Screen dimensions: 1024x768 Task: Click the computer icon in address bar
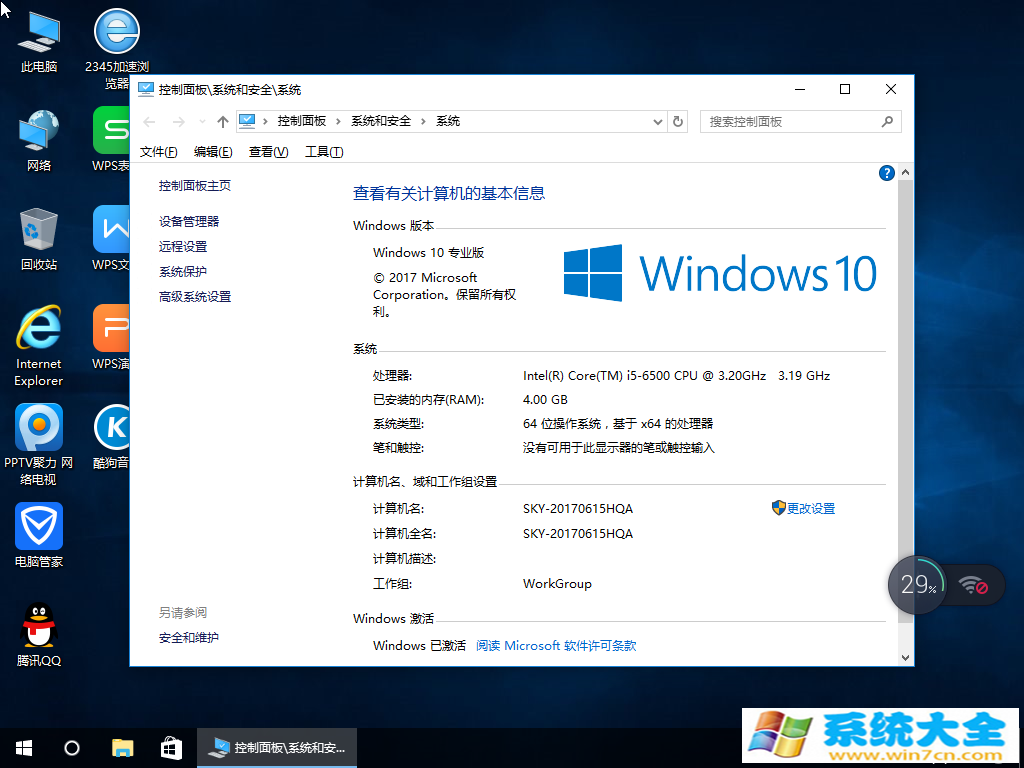247,121
